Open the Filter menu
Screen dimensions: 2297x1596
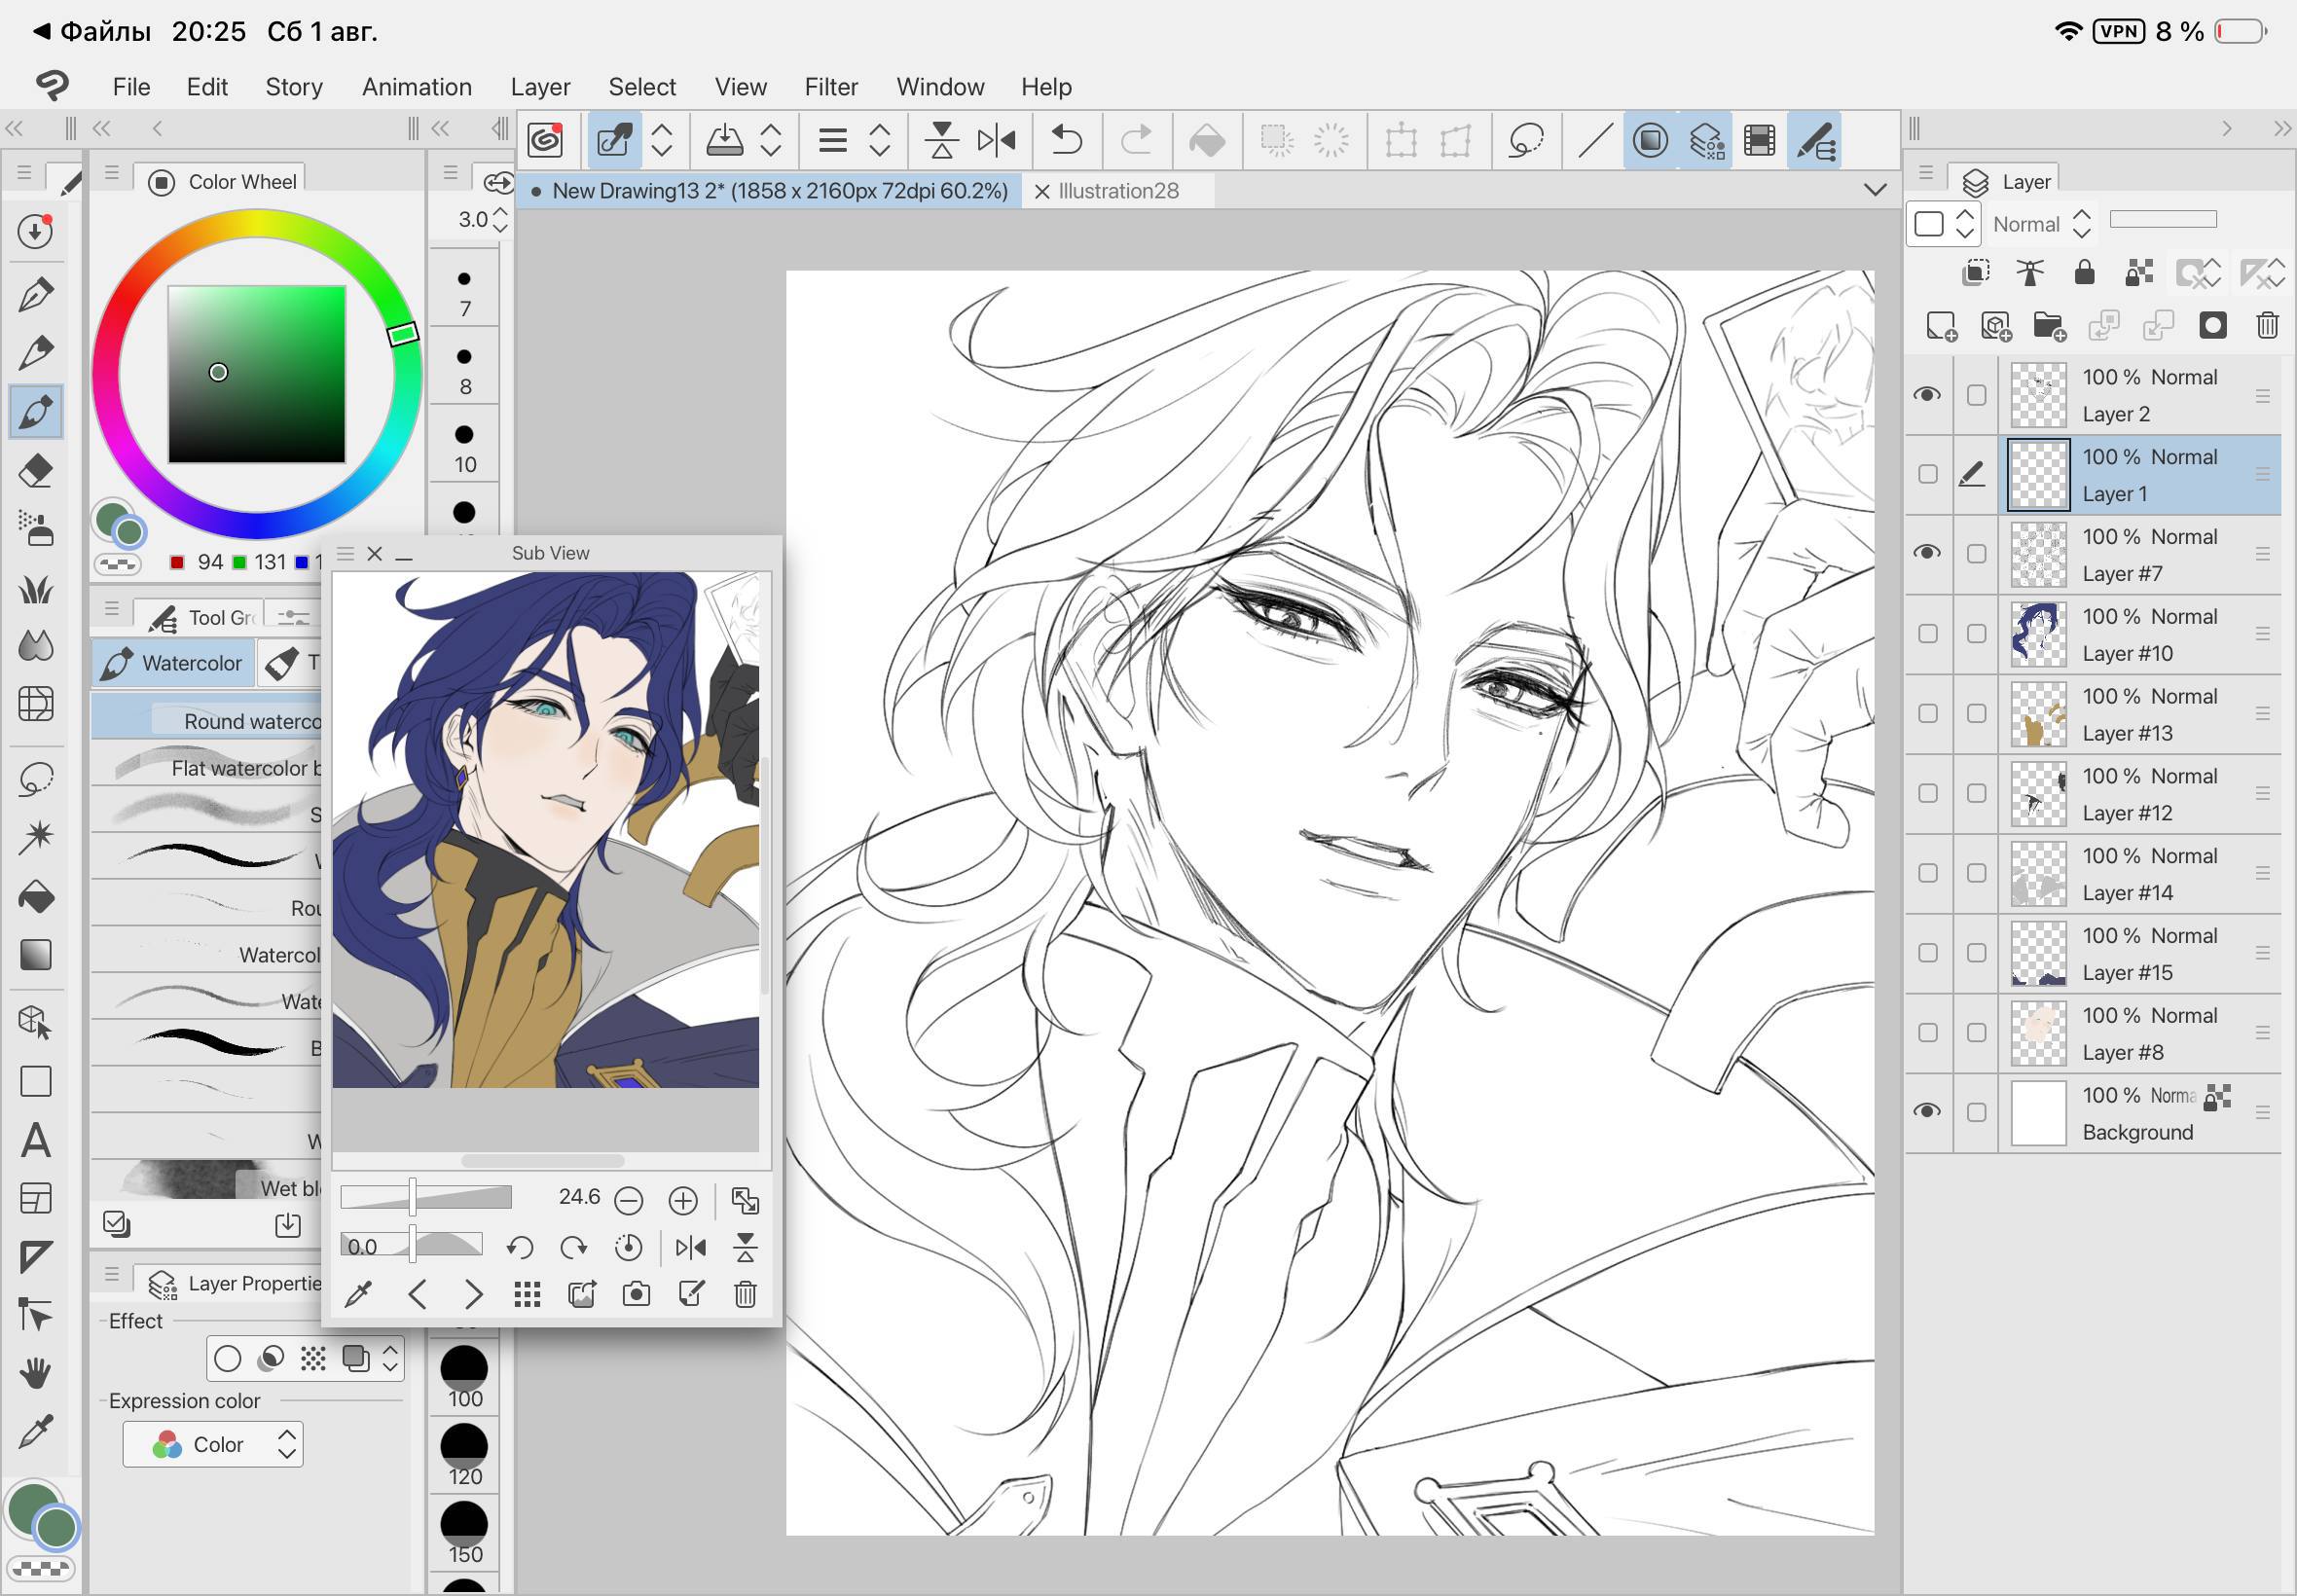tap(831, 87)
